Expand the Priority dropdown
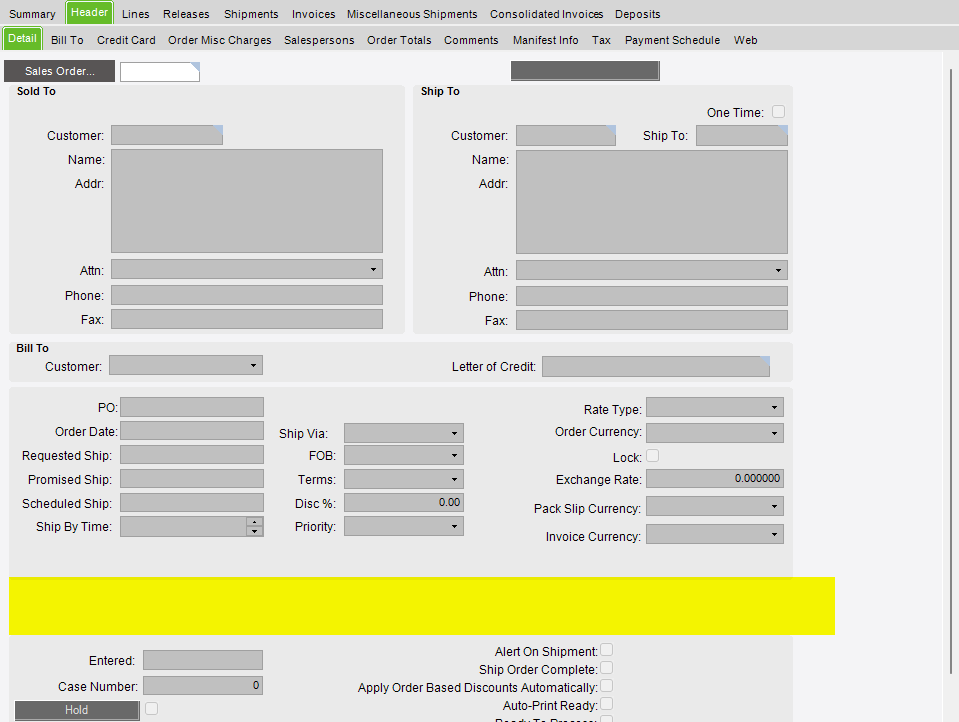 pyautogui.click(x=454, y=526)
